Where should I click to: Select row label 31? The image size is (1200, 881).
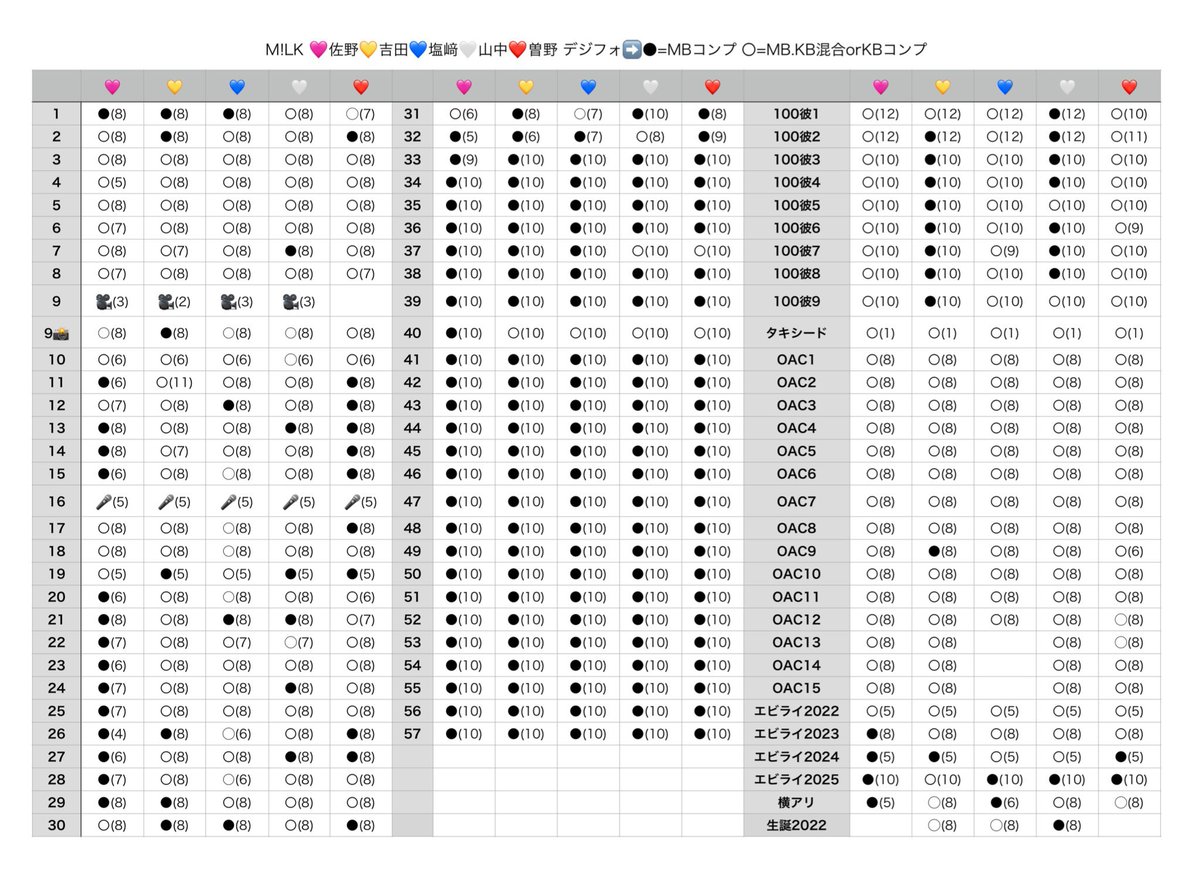[412, 114]
